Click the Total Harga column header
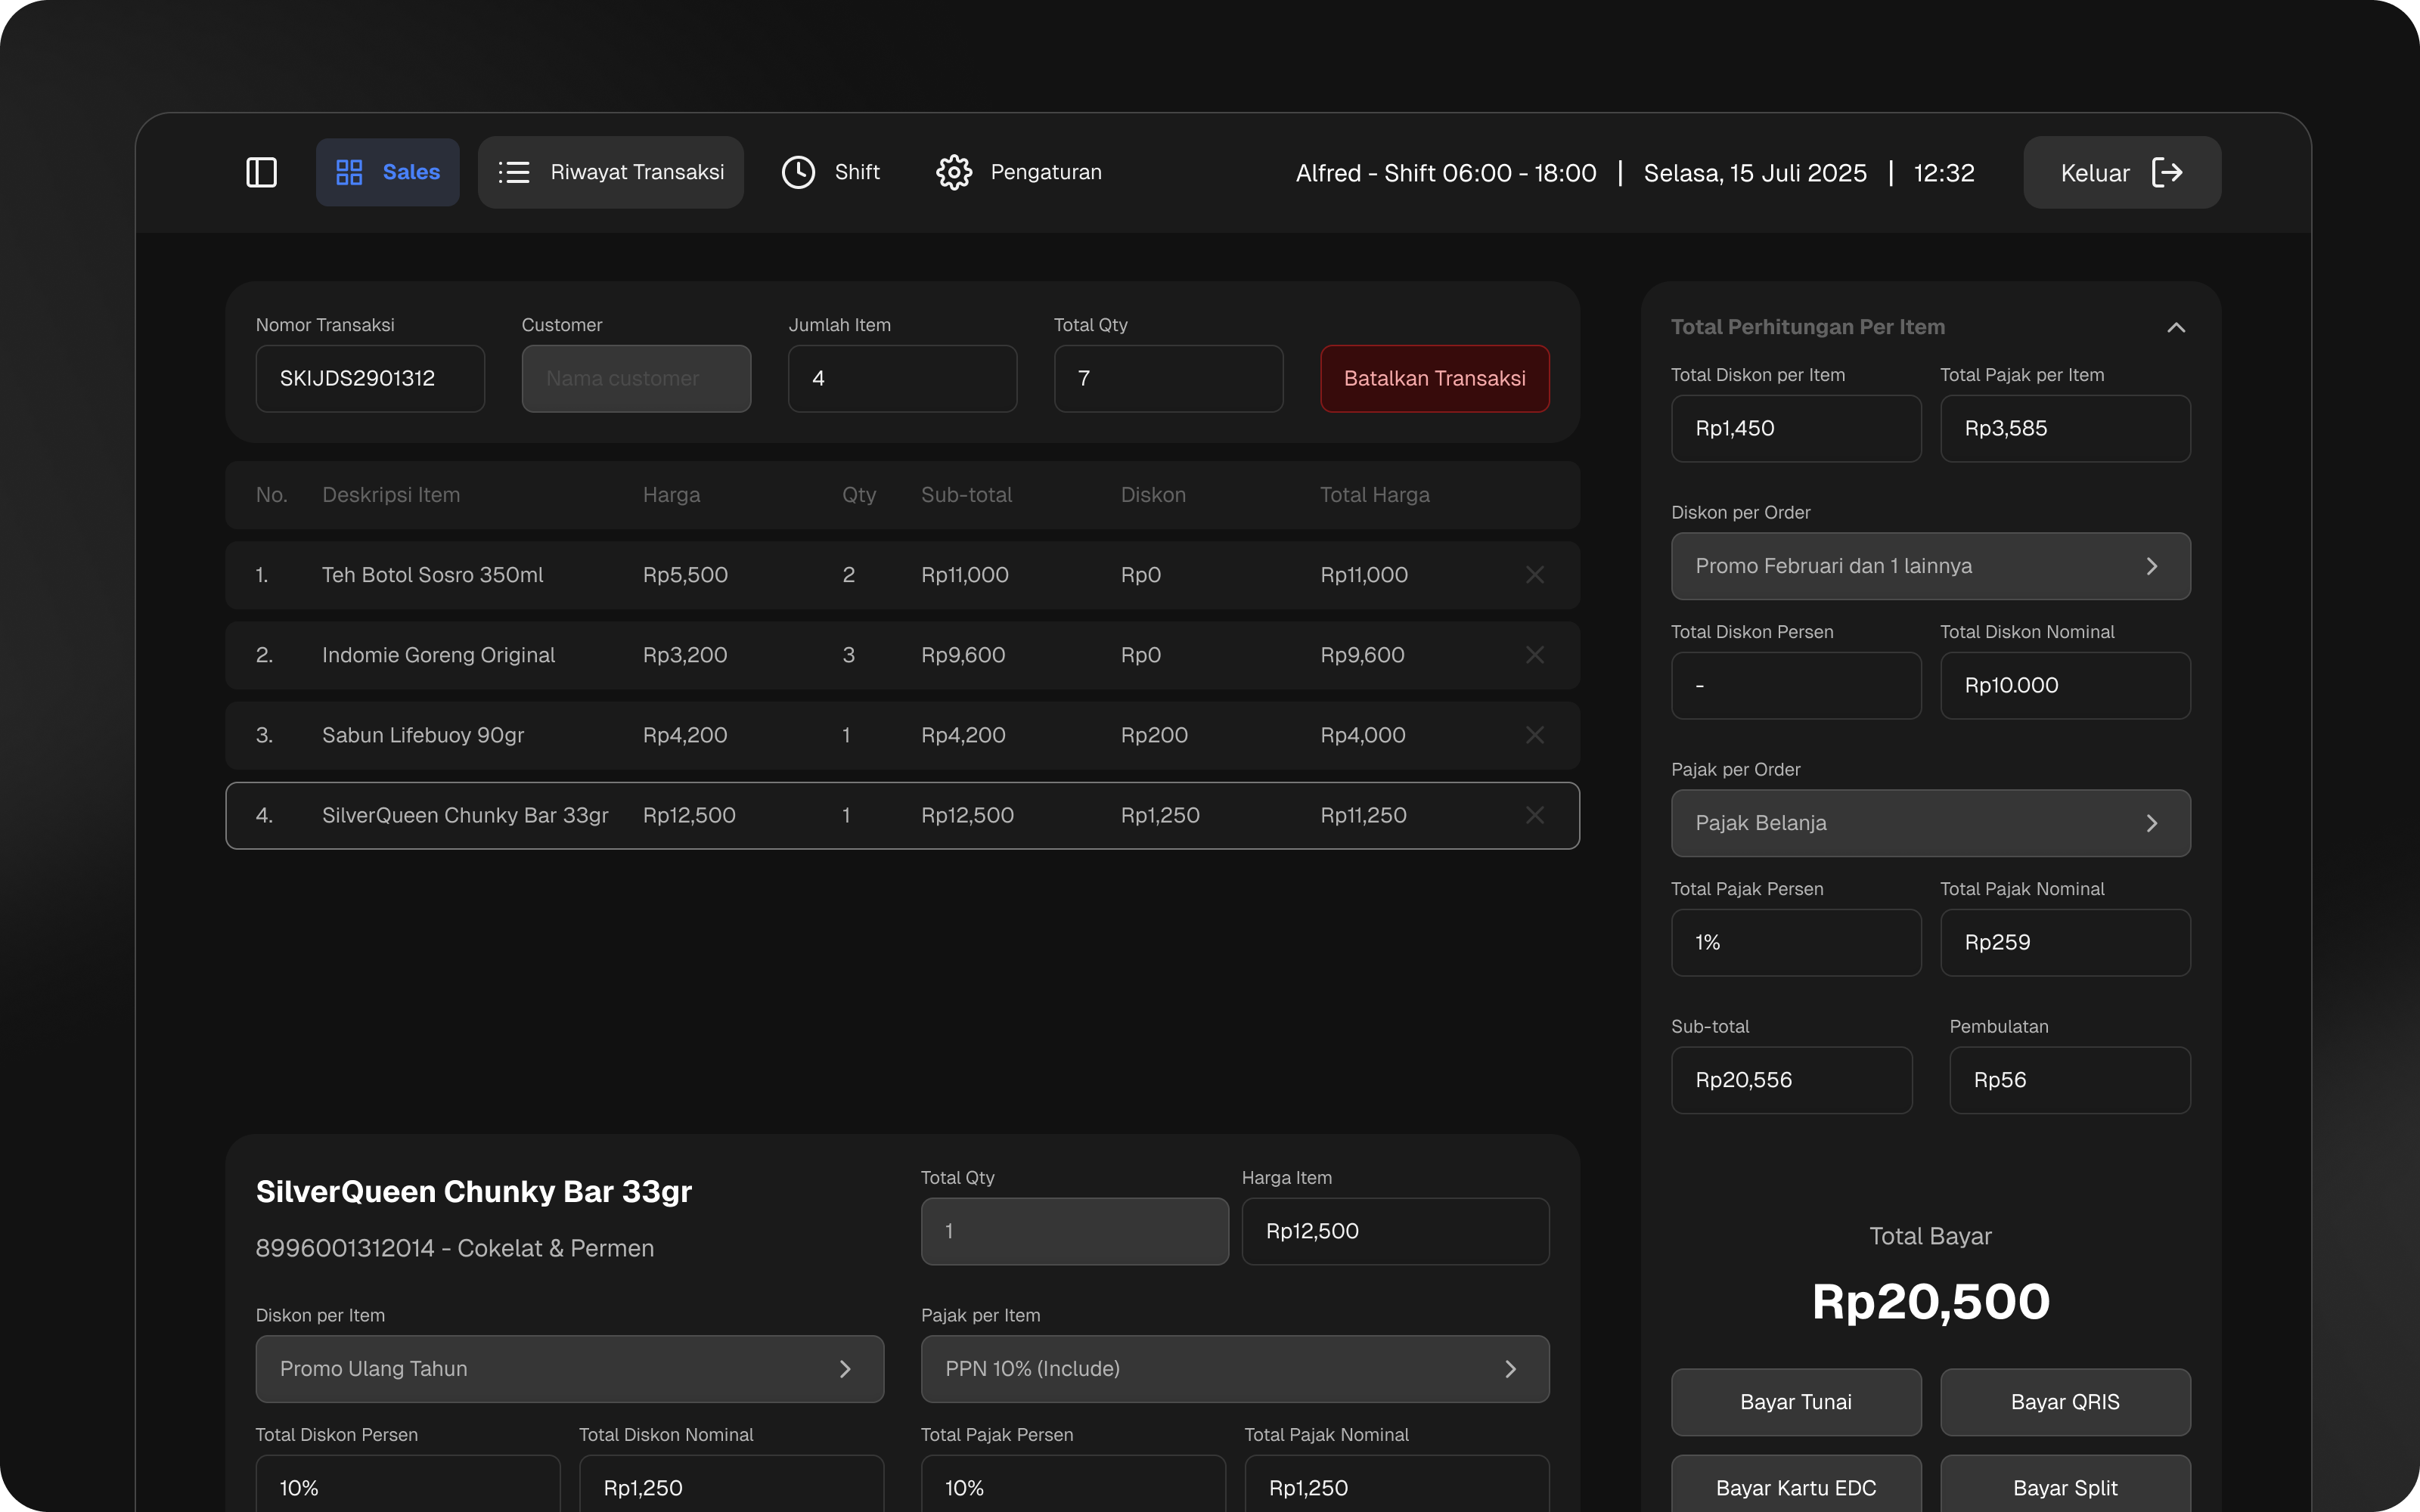This screenshot has height=1512, width=2420. 1374,495
